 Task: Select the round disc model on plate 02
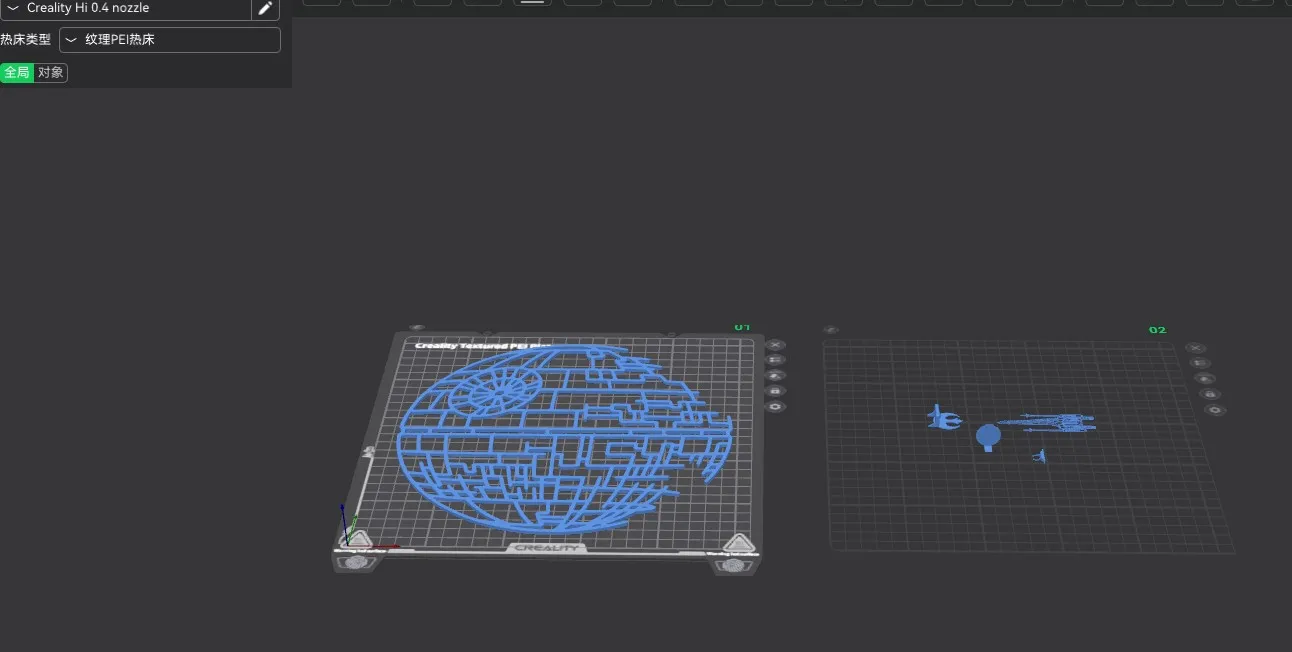coord(988,437)
